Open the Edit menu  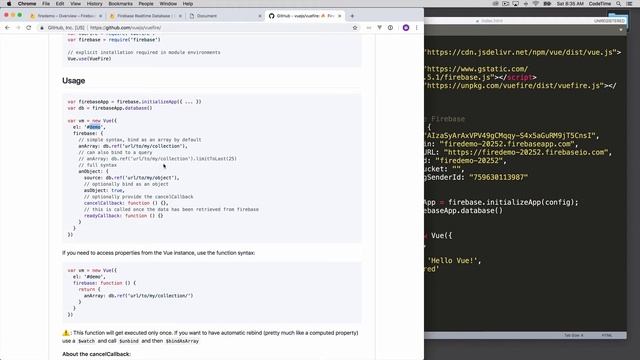[60, 4]
